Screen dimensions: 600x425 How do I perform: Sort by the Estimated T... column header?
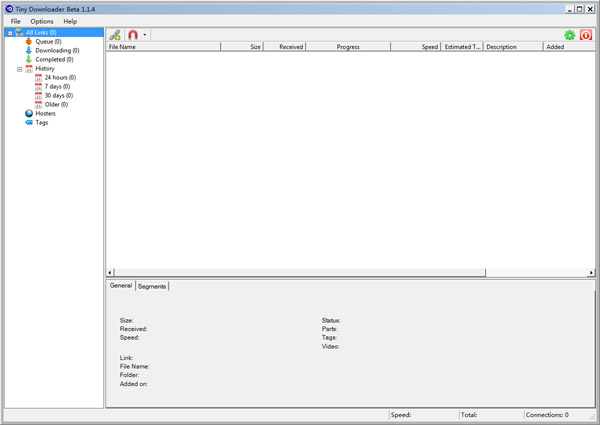coord(462,47)
